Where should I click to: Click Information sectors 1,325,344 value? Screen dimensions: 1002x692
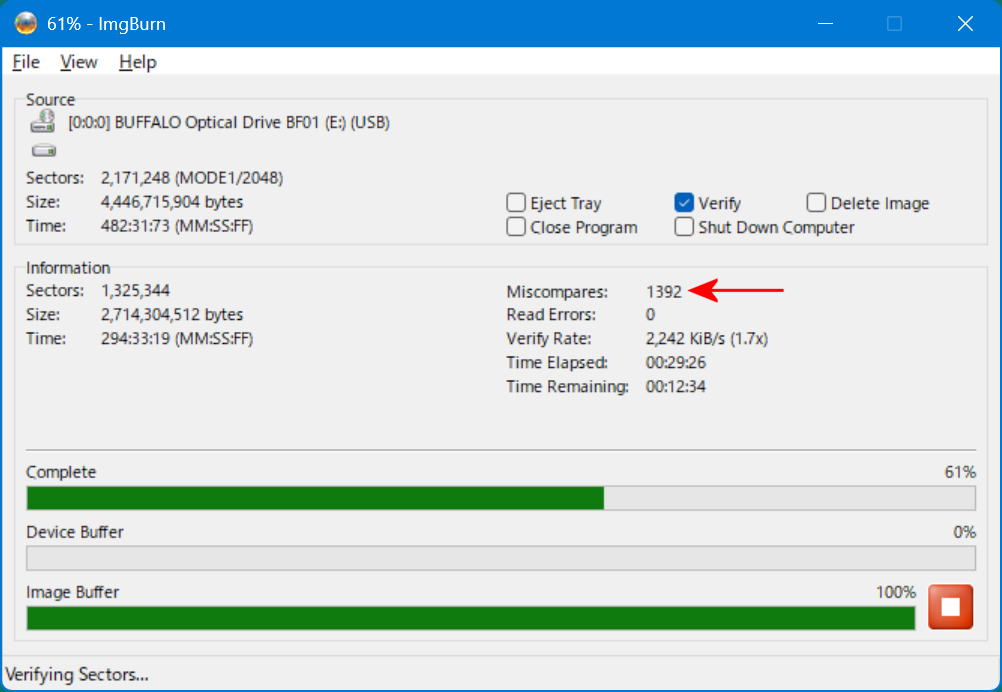(x=135, y=291)
